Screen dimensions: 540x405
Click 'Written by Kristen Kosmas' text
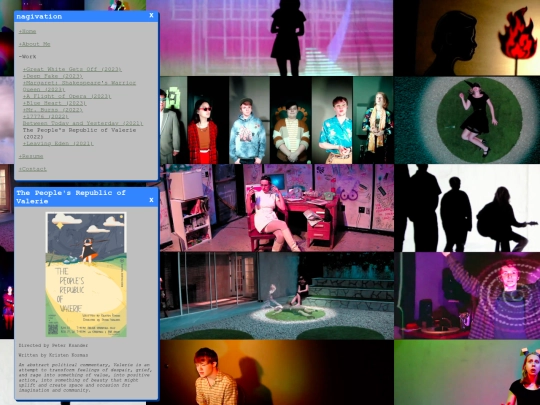[53, 355]
